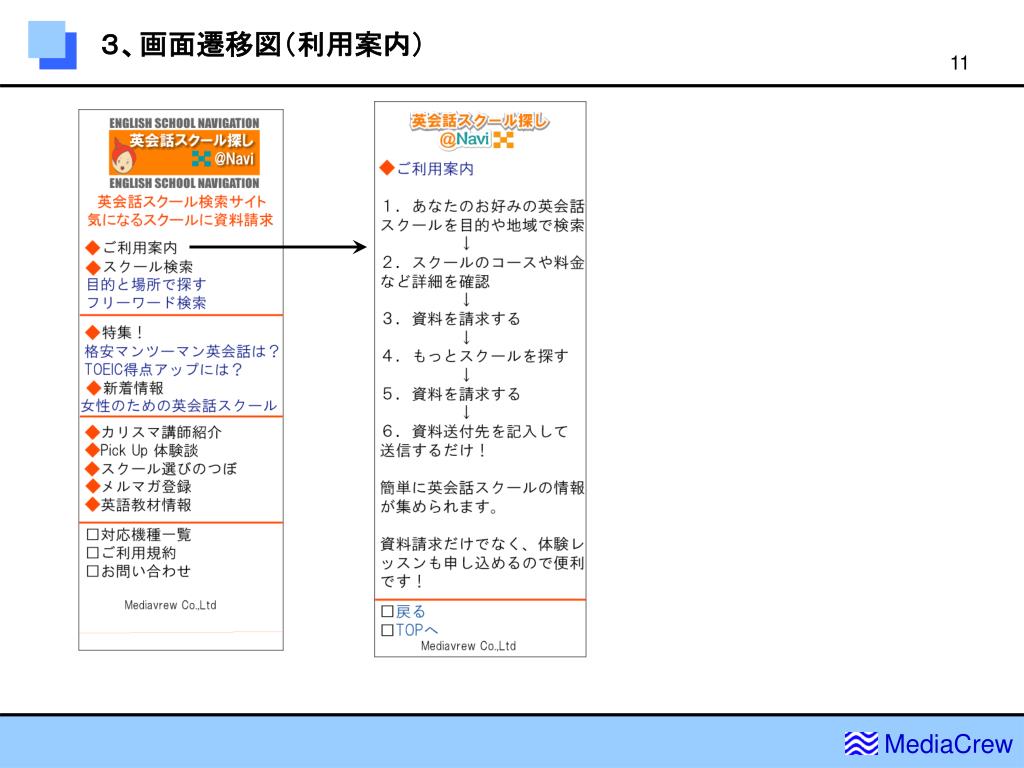Click Mediavrew Co.,Ltd text in right screen
Viewport: 1024px width, 768px height.
point(468,646)
